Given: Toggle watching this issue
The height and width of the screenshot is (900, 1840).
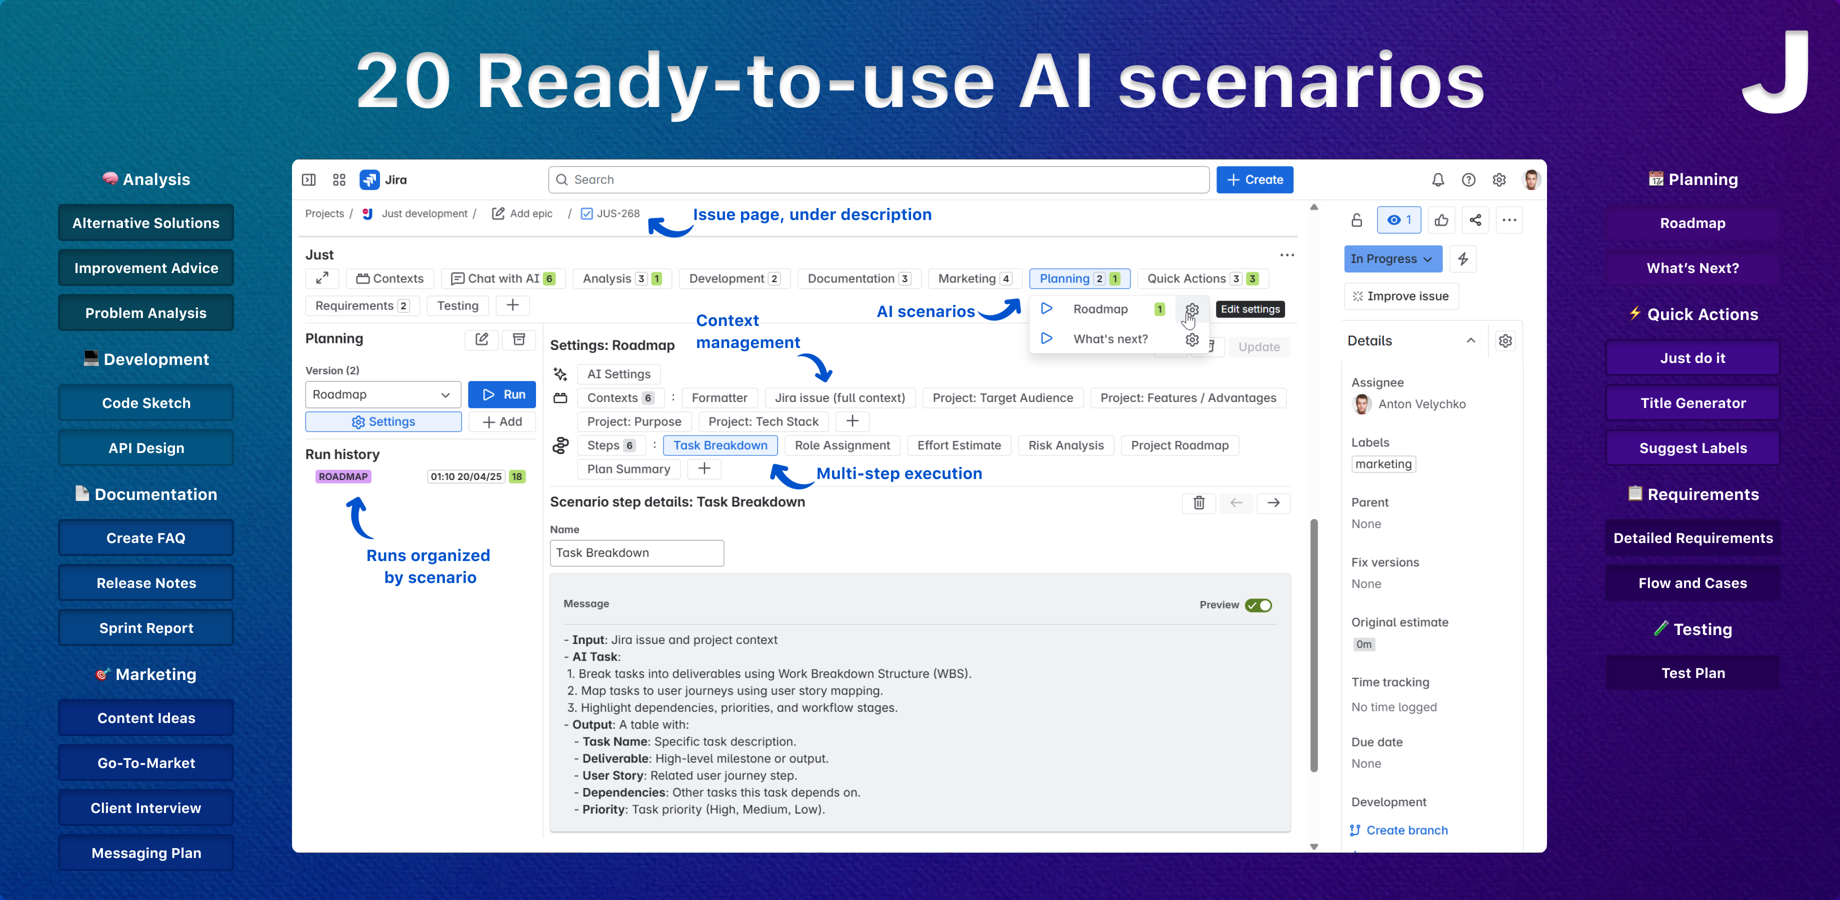Looking at the screenshot, I should (x=1399, y=220).
